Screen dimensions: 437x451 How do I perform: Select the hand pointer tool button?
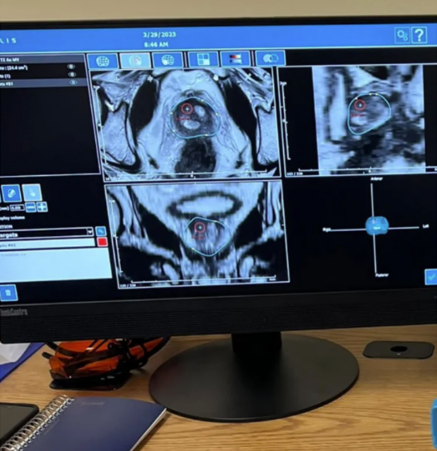click(32, 192)
